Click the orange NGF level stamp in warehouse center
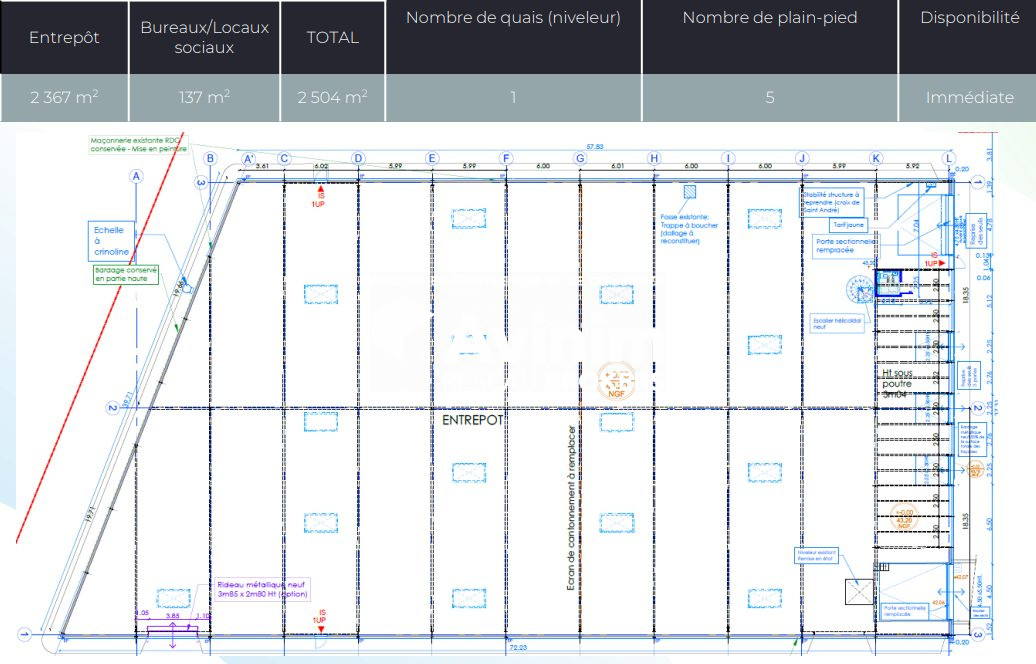 [x=612, y=380]
